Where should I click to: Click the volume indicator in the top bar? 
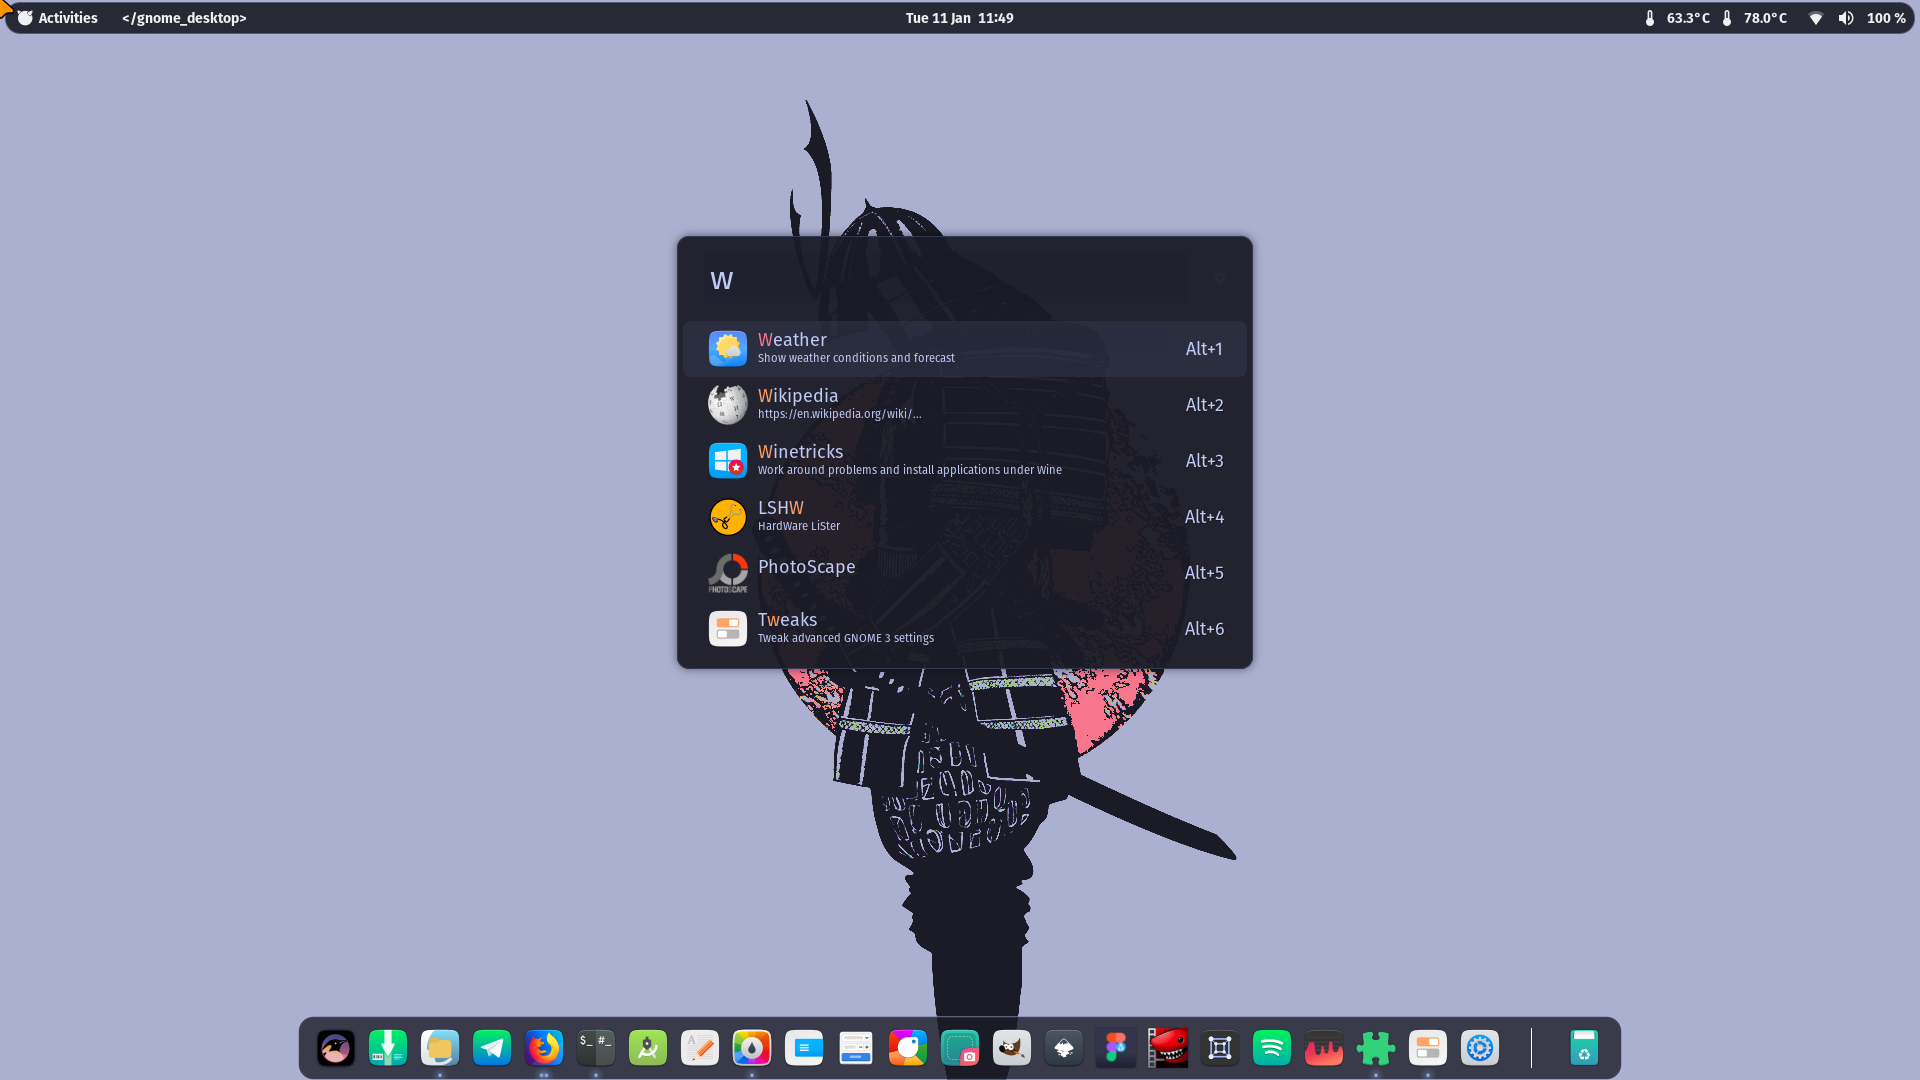click(x=1846, y=17)
